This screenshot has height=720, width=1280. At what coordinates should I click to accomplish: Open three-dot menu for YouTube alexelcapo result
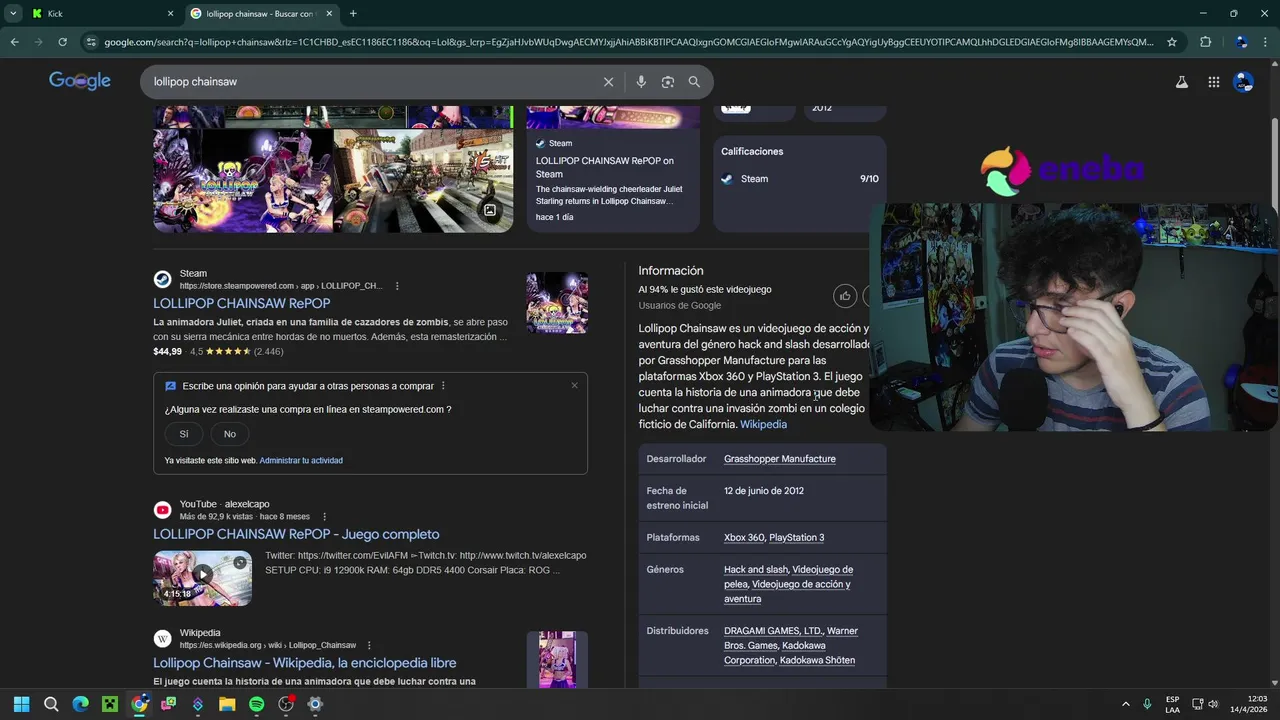(x=324, y=517)
